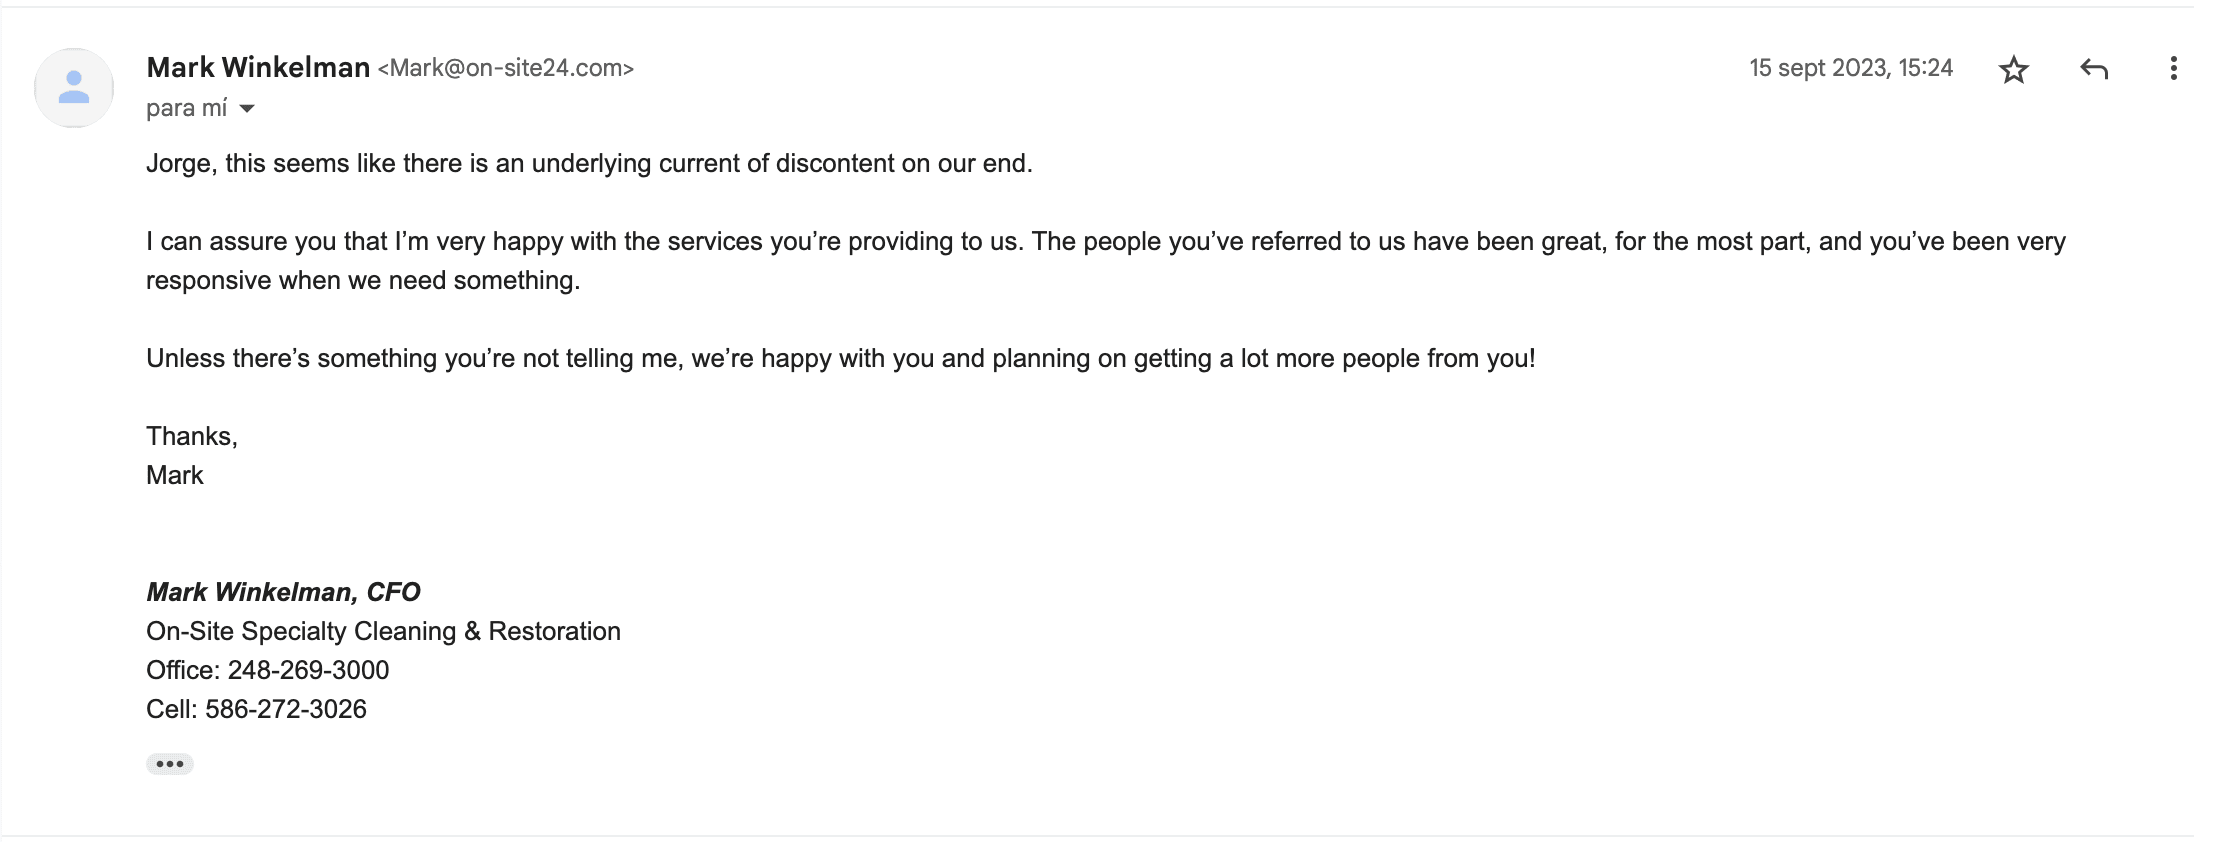This screenshot has height=842, width=2236.
Task: Expand recipient details arrow beside 'para mí'
Action: coord(247,109)
